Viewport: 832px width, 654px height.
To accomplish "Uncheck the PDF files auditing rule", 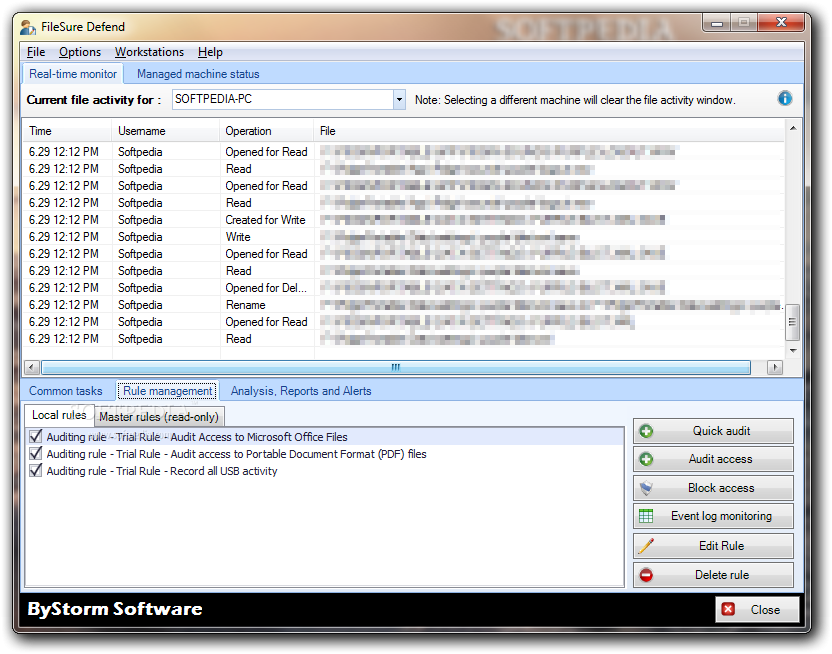I will 36,454.
